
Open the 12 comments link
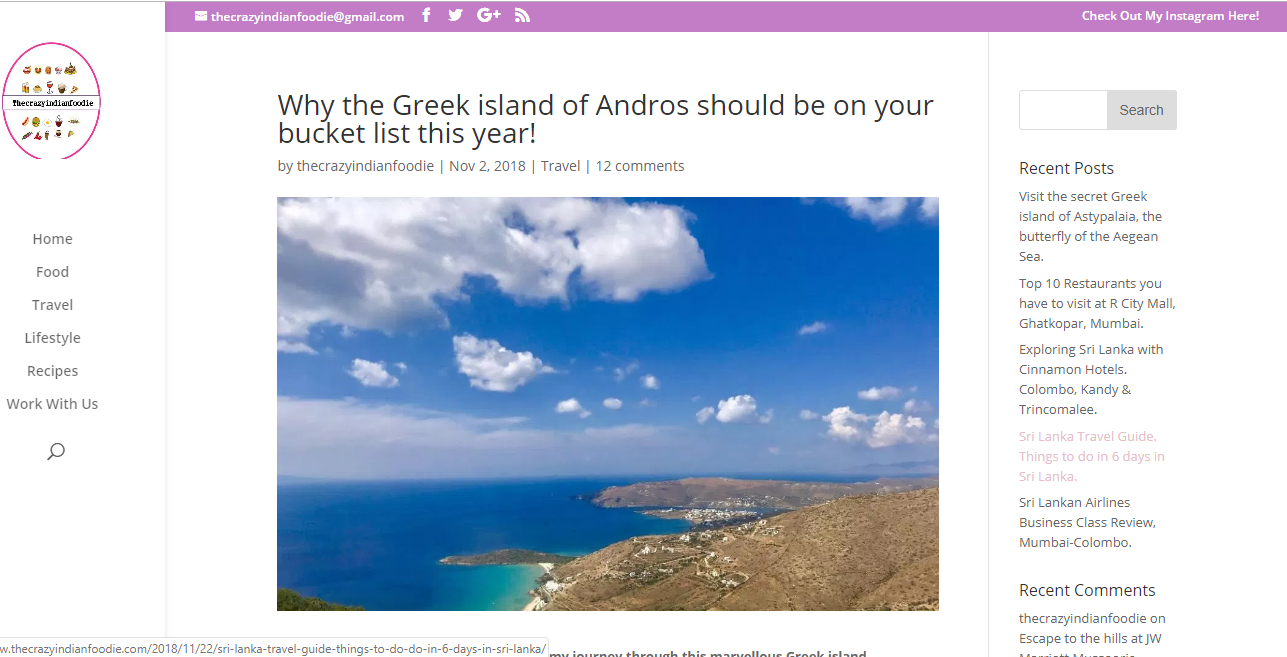pos(640,166)
